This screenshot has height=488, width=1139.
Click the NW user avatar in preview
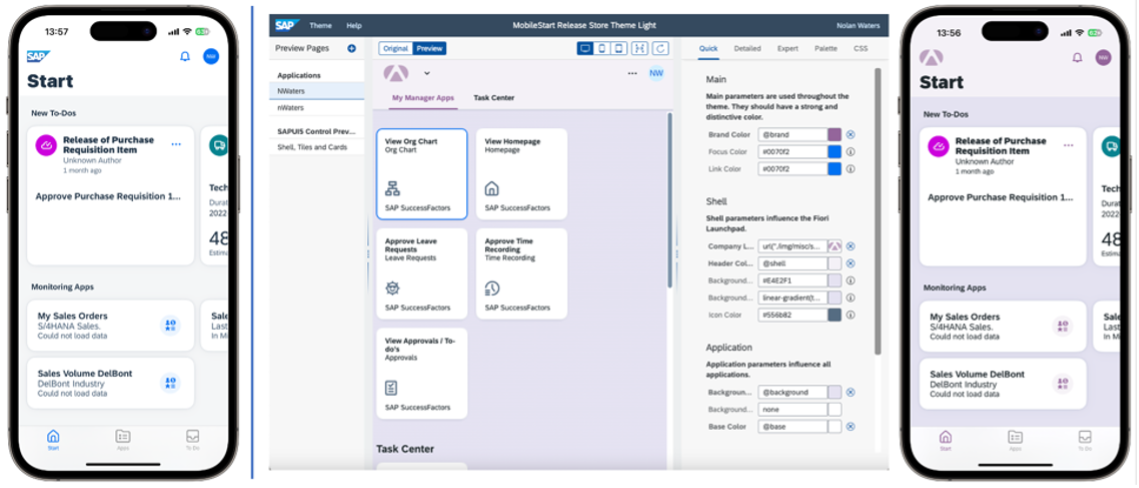click(x=656, y=73)
